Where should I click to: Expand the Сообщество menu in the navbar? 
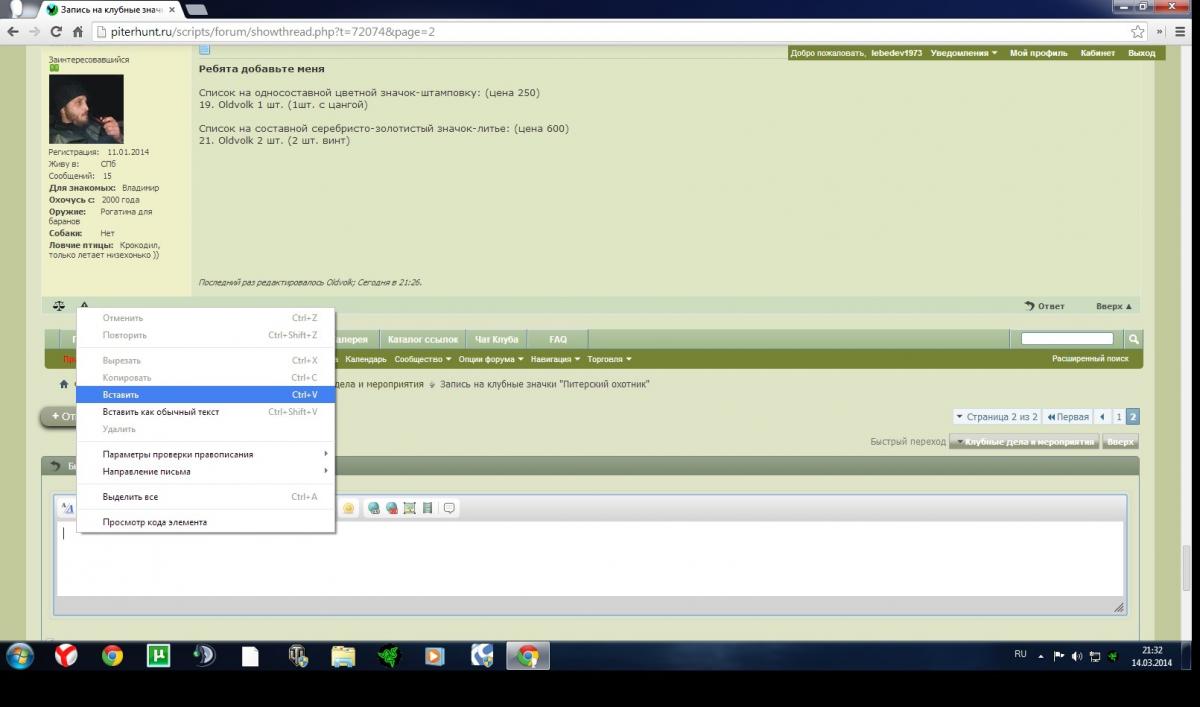[422, 359]
